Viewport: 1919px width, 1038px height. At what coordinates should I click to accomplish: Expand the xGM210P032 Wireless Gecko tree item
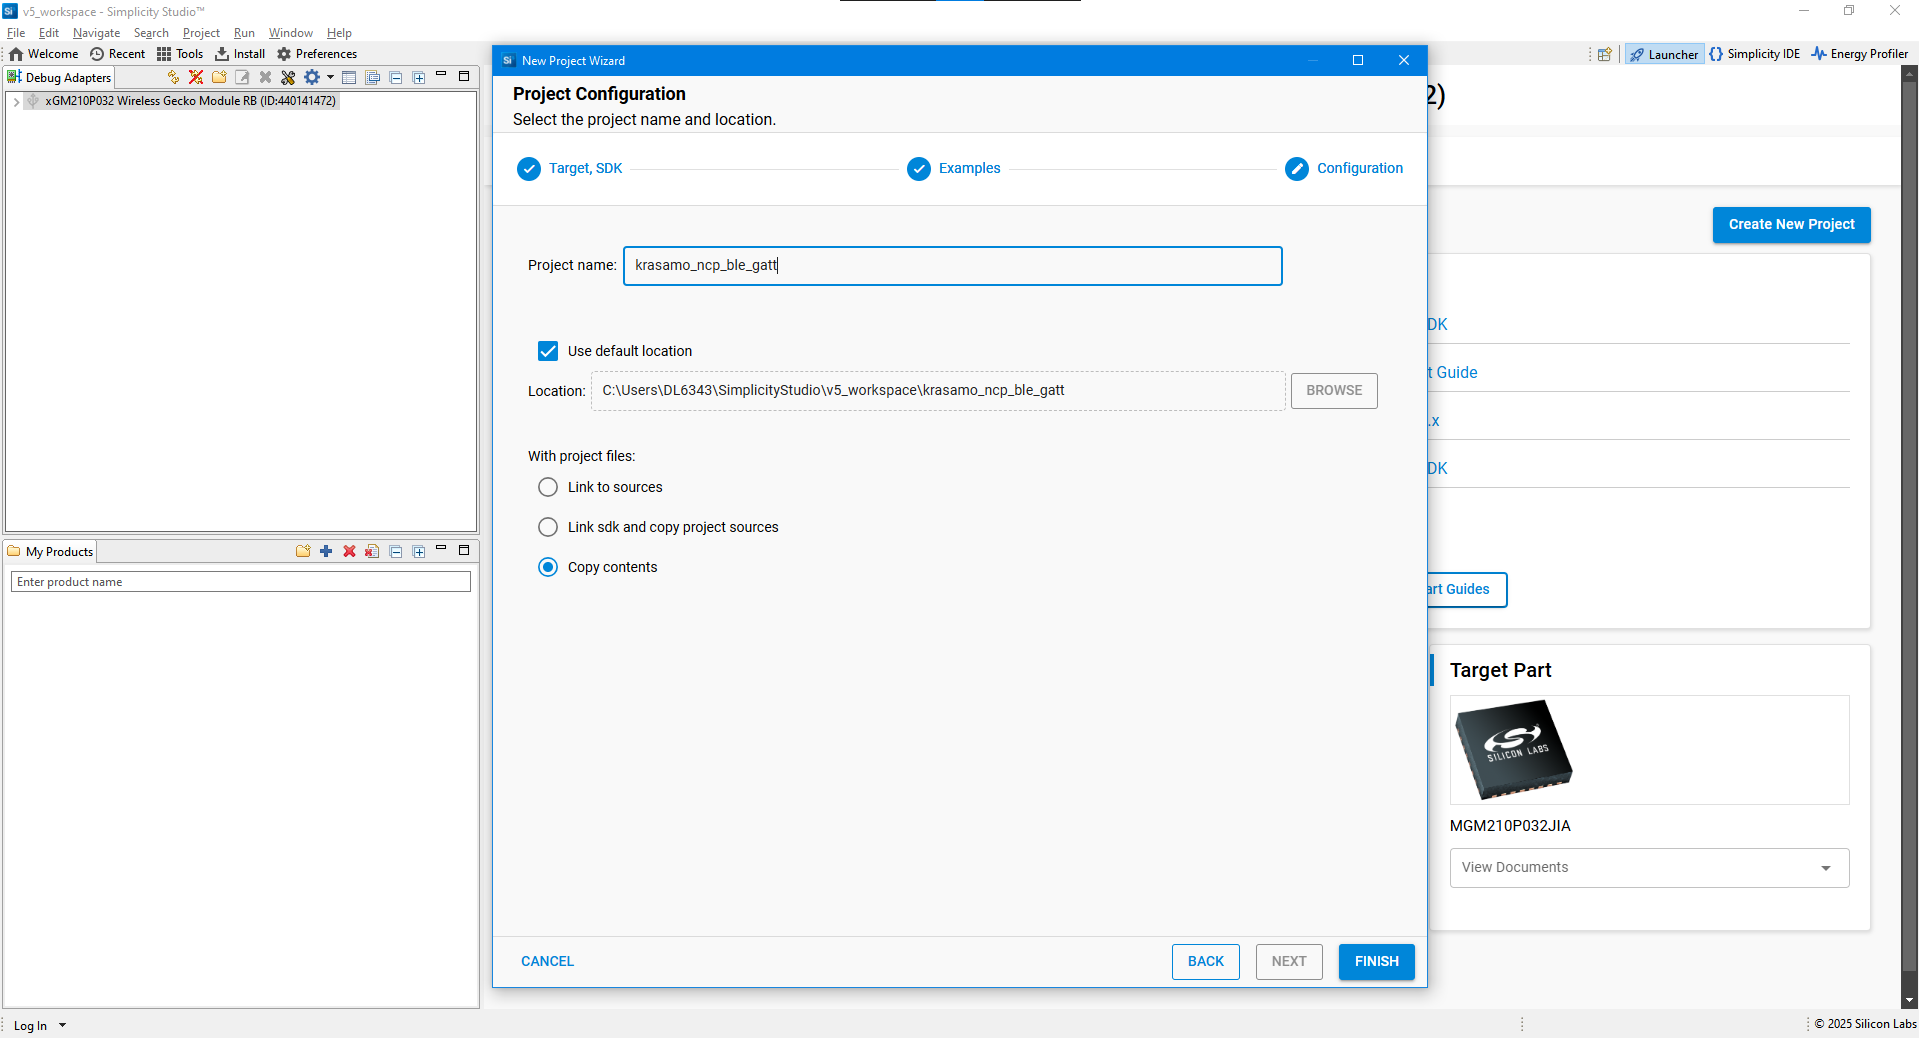pos(16,101)
